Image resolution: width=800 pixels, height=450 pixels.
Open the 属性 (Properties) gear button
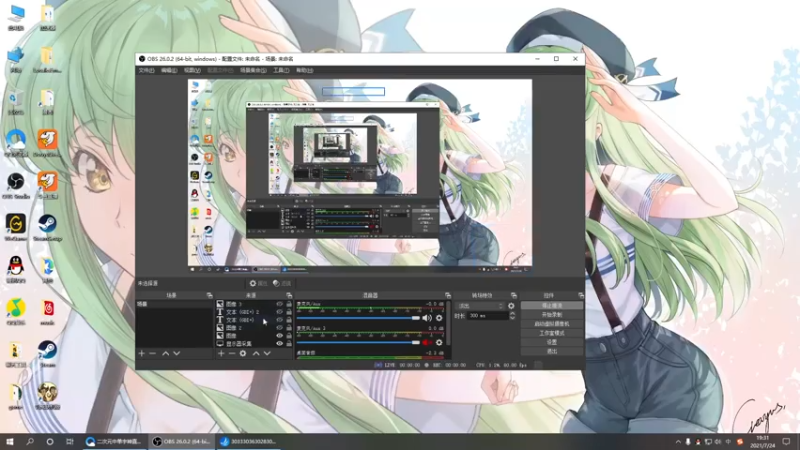point(258,283)
